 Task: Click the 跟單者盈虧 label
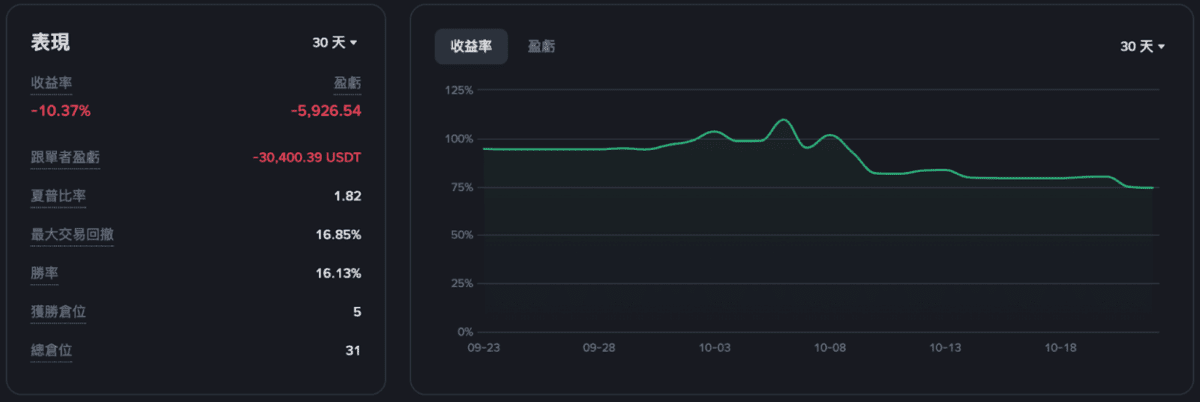point(65,157)
